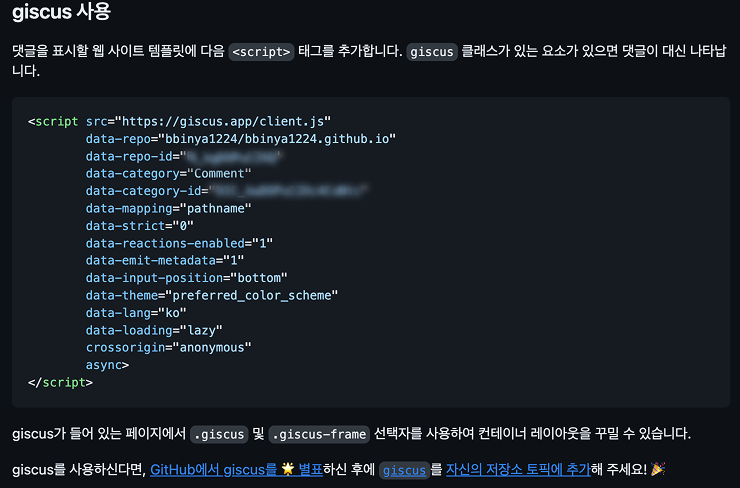
Task: Click the giscus inline code in the top paragraph
Action: pos(432,51)
